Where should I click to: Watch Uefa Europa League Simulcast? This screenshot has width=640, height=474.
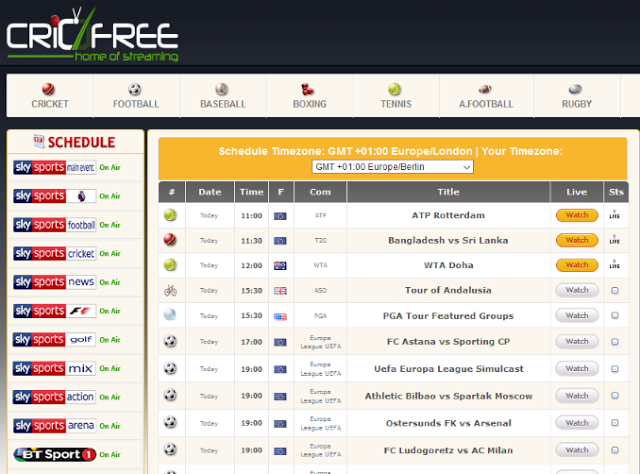point(577,369)
